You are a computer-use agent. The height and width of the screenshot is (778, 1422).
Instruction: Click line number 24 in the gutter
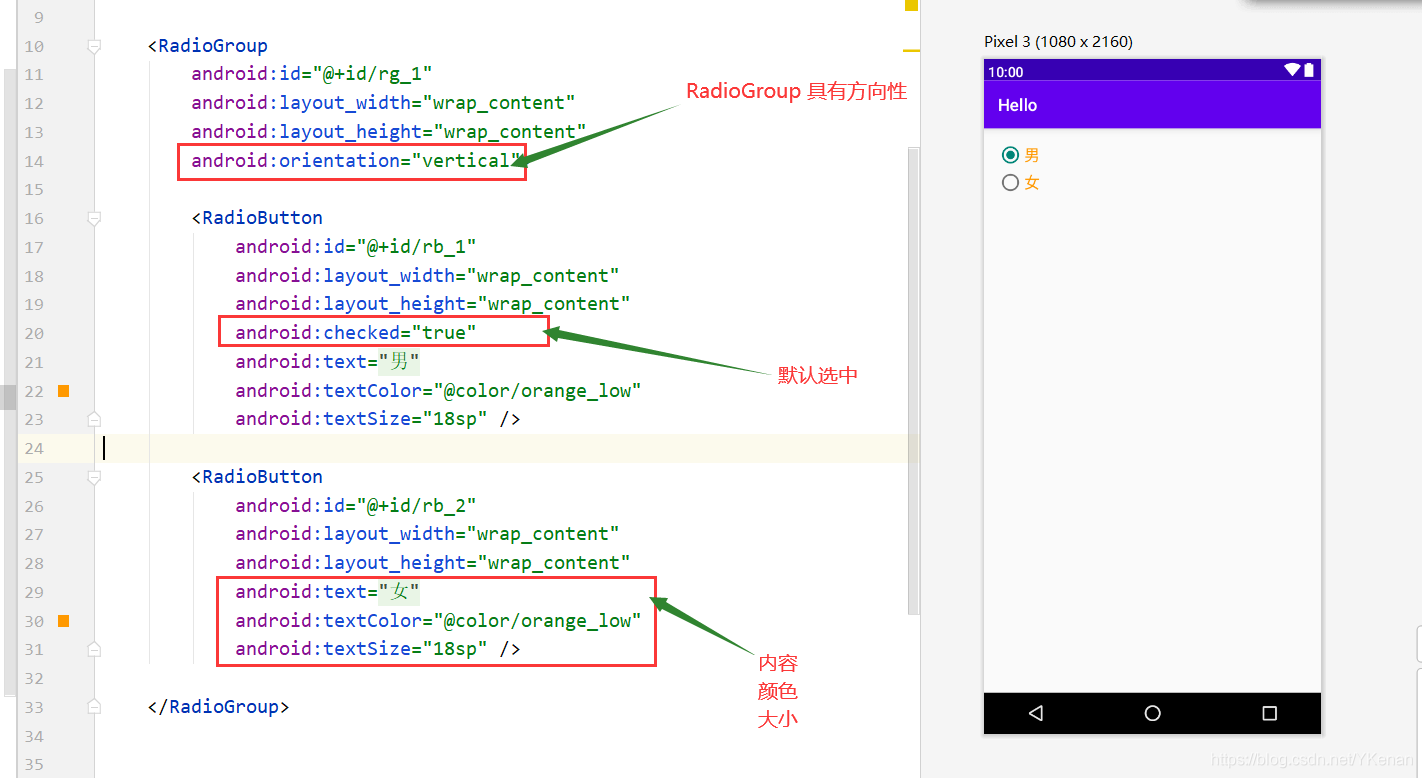tap(33, 448)
